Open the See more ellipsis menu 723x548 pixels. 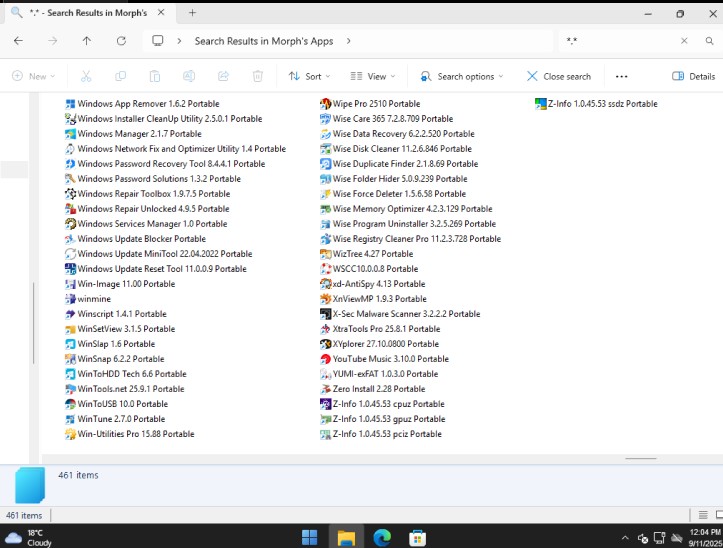click(622, 76)
